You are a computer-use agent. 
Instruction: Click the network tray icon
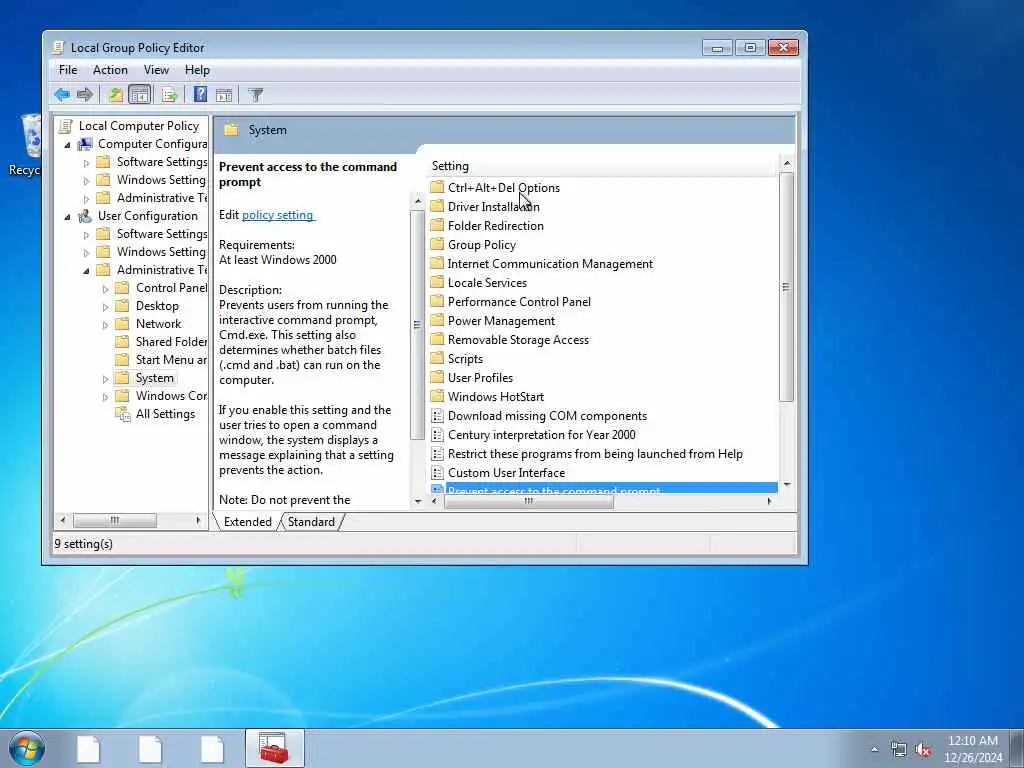click(899, 750)
